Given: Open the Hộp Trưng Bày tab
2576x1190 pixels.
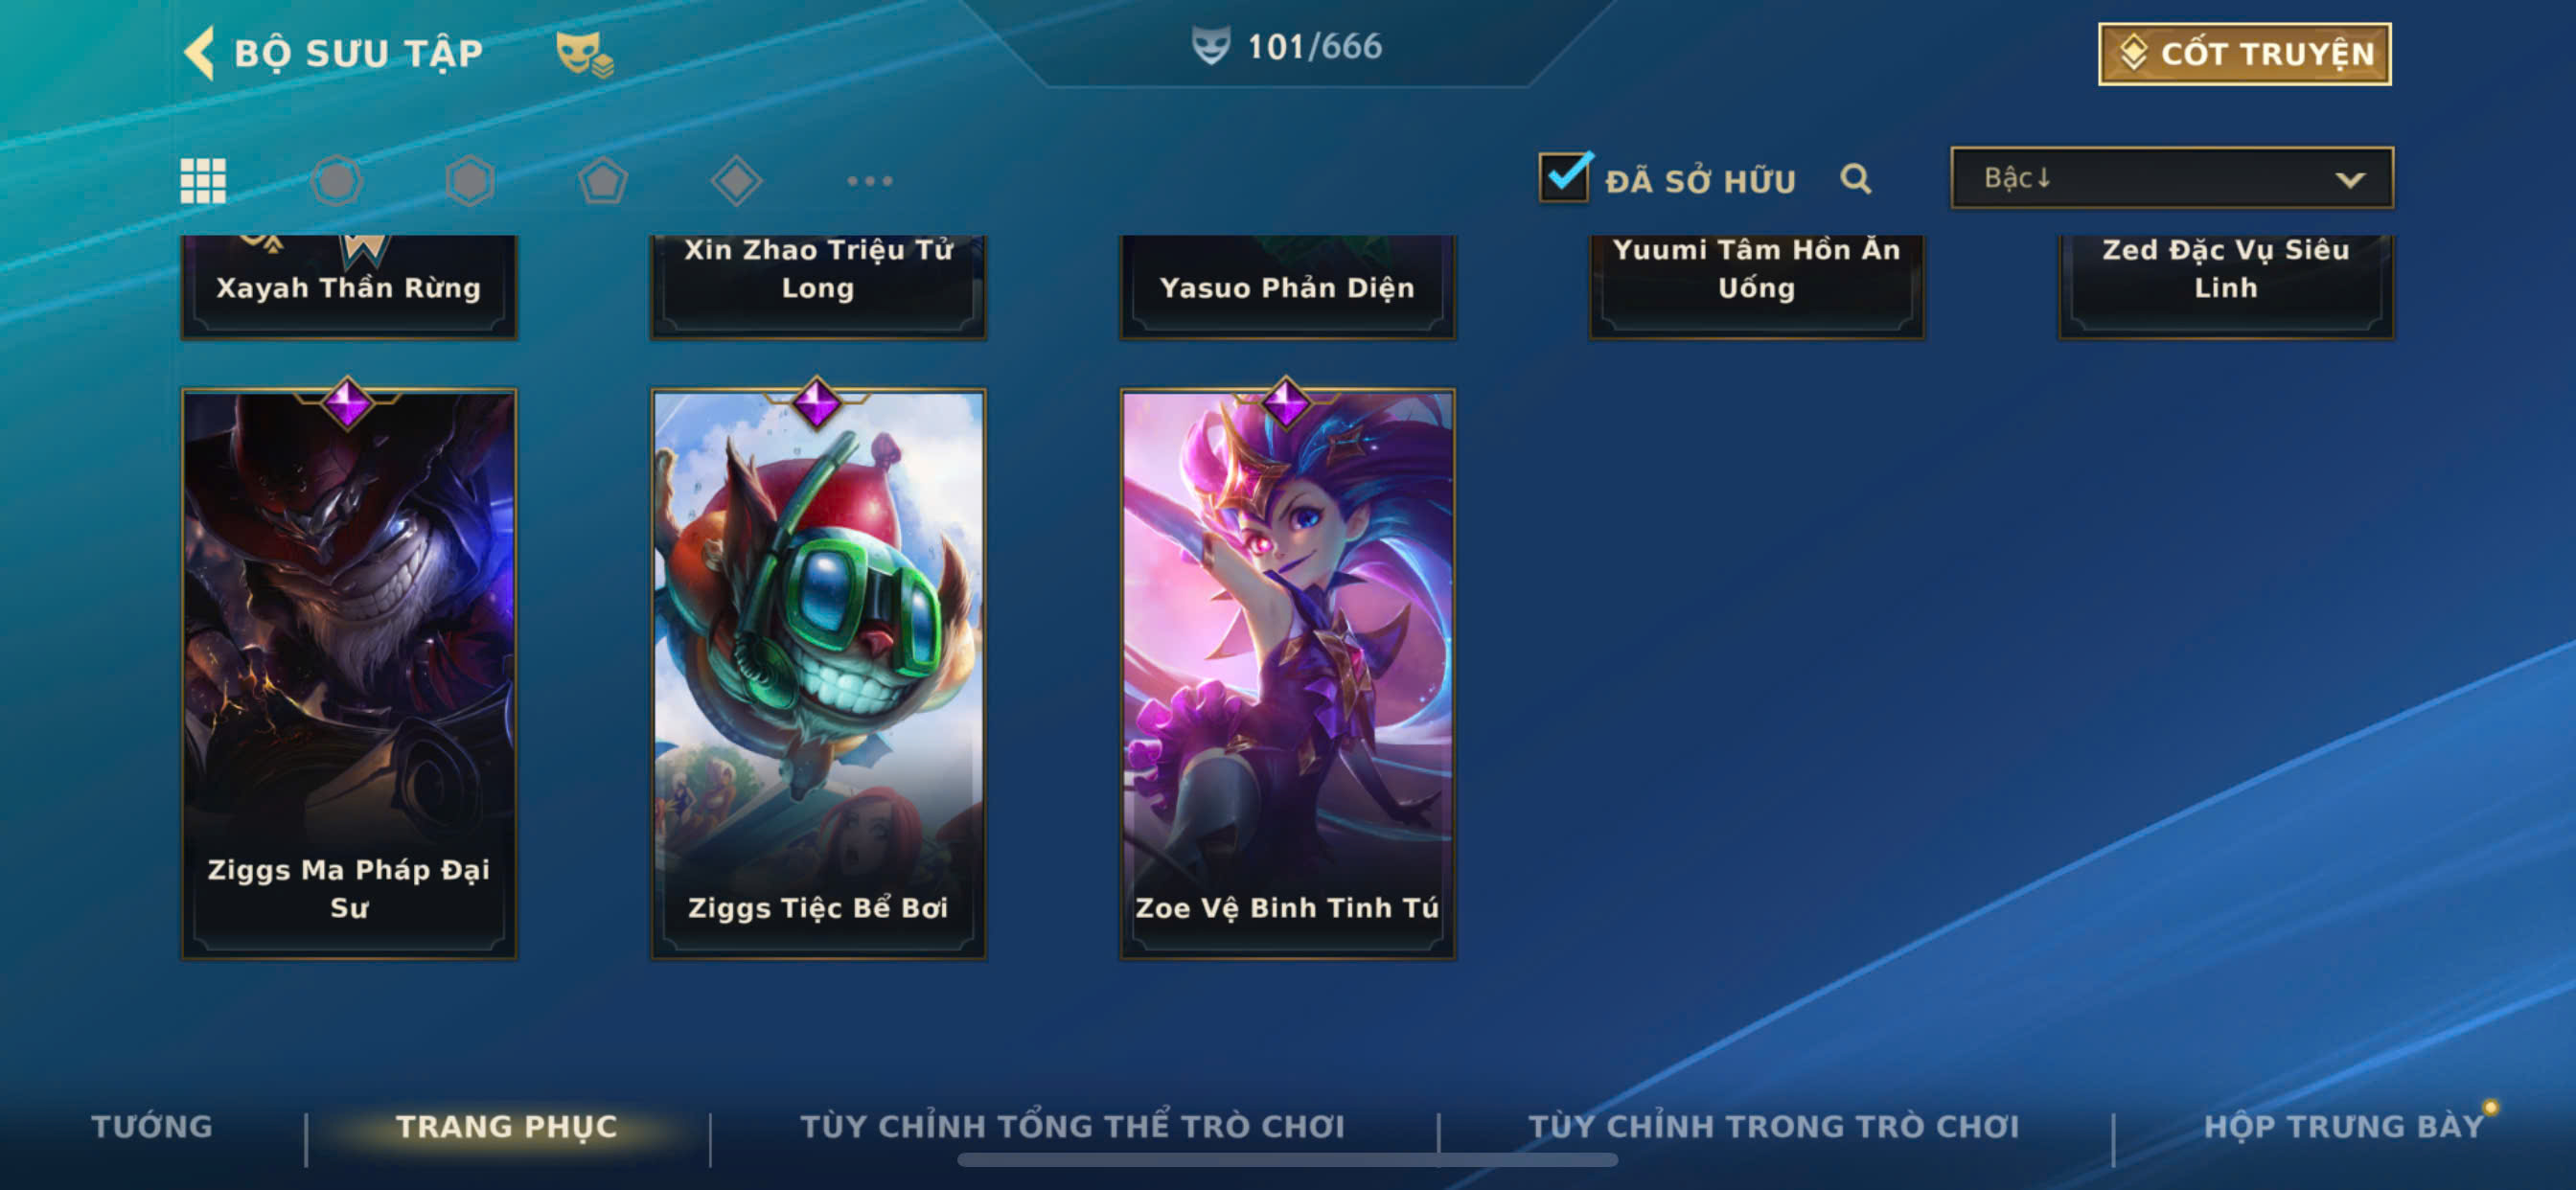Looking at the screenshot, I should [x=2344, y=1126].
